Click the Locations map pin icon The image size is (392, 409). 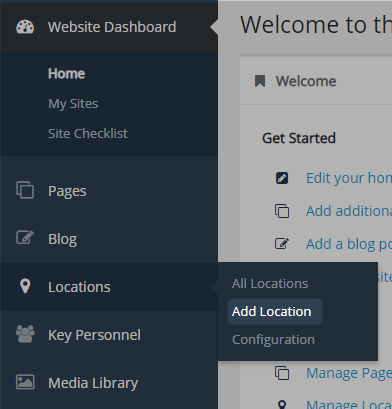point(25,286)
